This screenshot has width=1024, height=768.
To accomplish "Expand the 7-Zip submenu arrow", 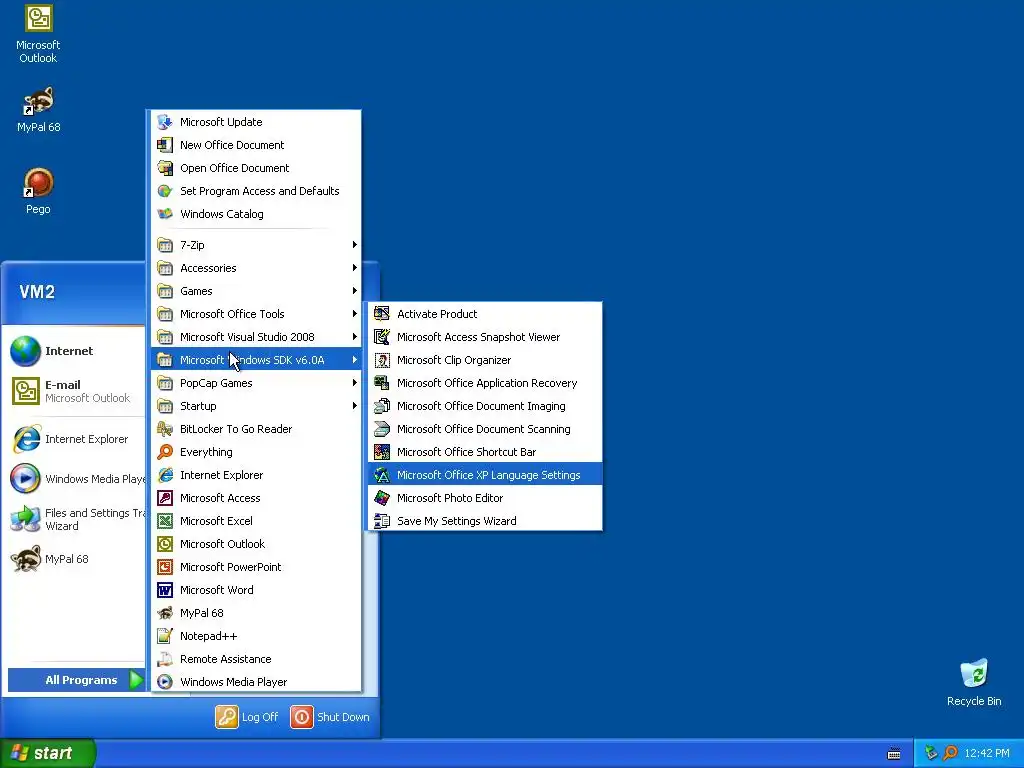I will pyautogui.click(x=355, y=245).
